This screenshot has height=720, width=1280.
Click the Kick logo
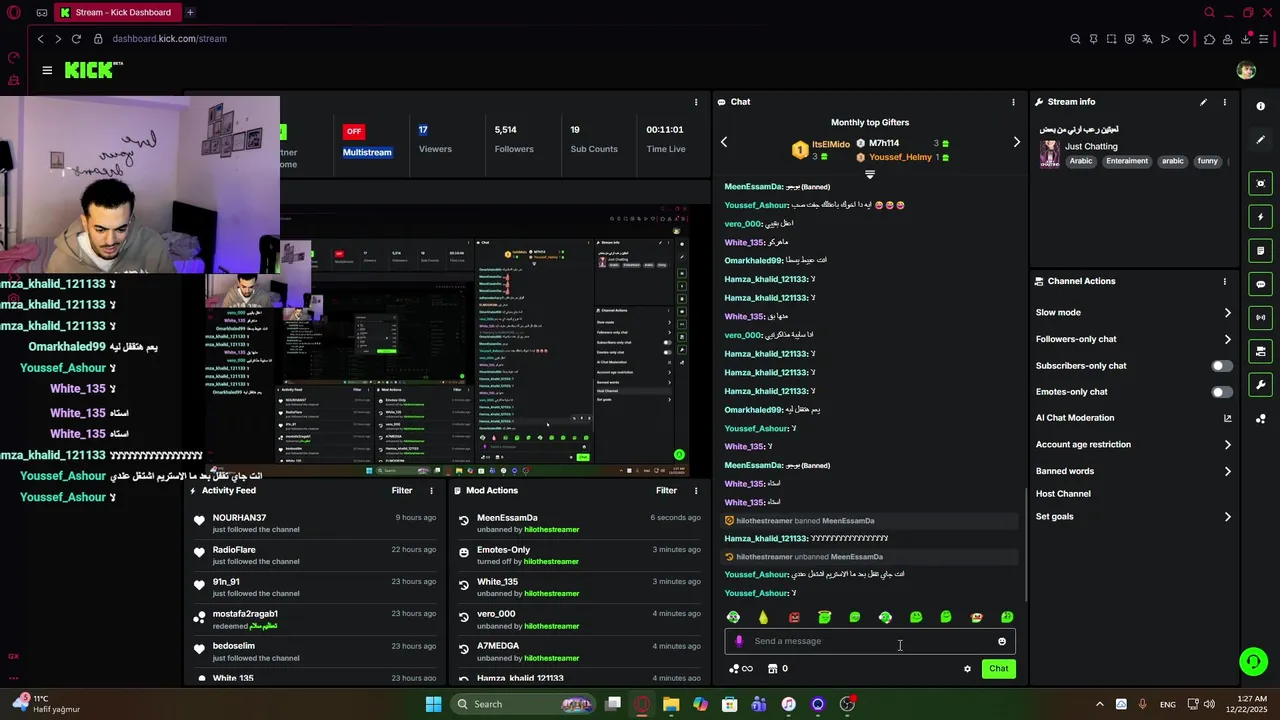pyautogui.click(x=93, y=70)
